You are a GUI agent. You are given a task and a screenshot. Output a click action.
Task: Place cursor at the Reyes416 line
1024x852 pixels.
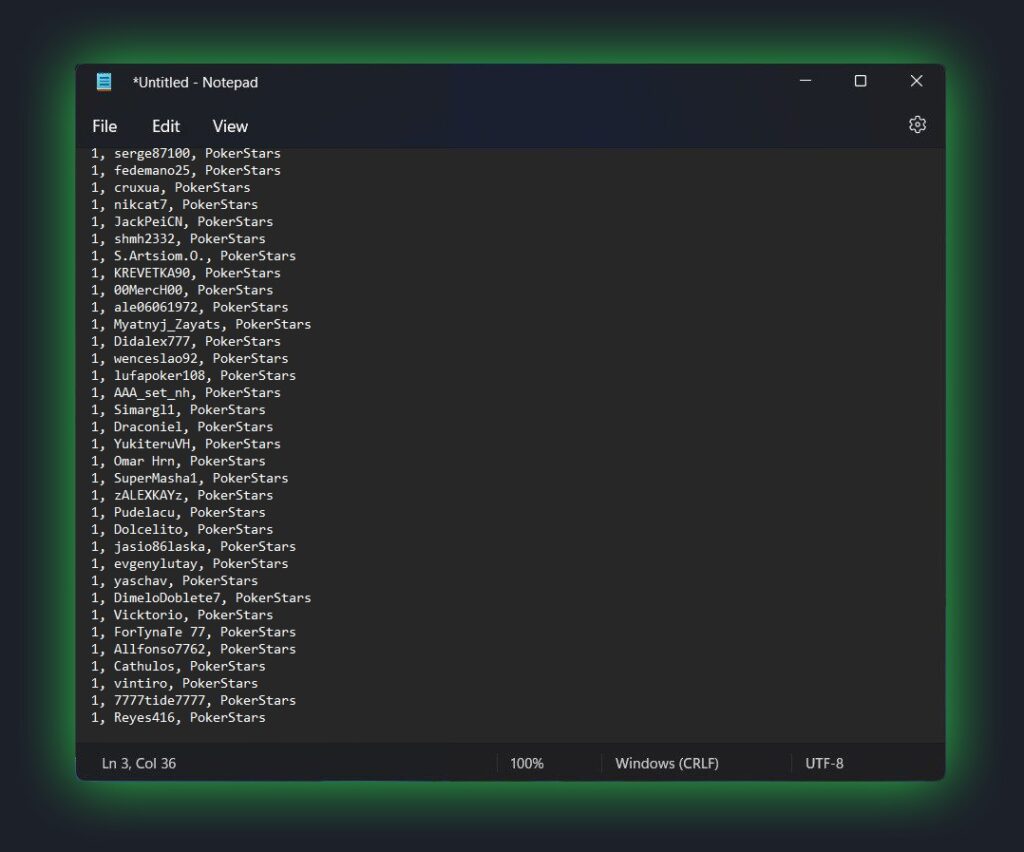pyautogui.click(x=178, y=718)
